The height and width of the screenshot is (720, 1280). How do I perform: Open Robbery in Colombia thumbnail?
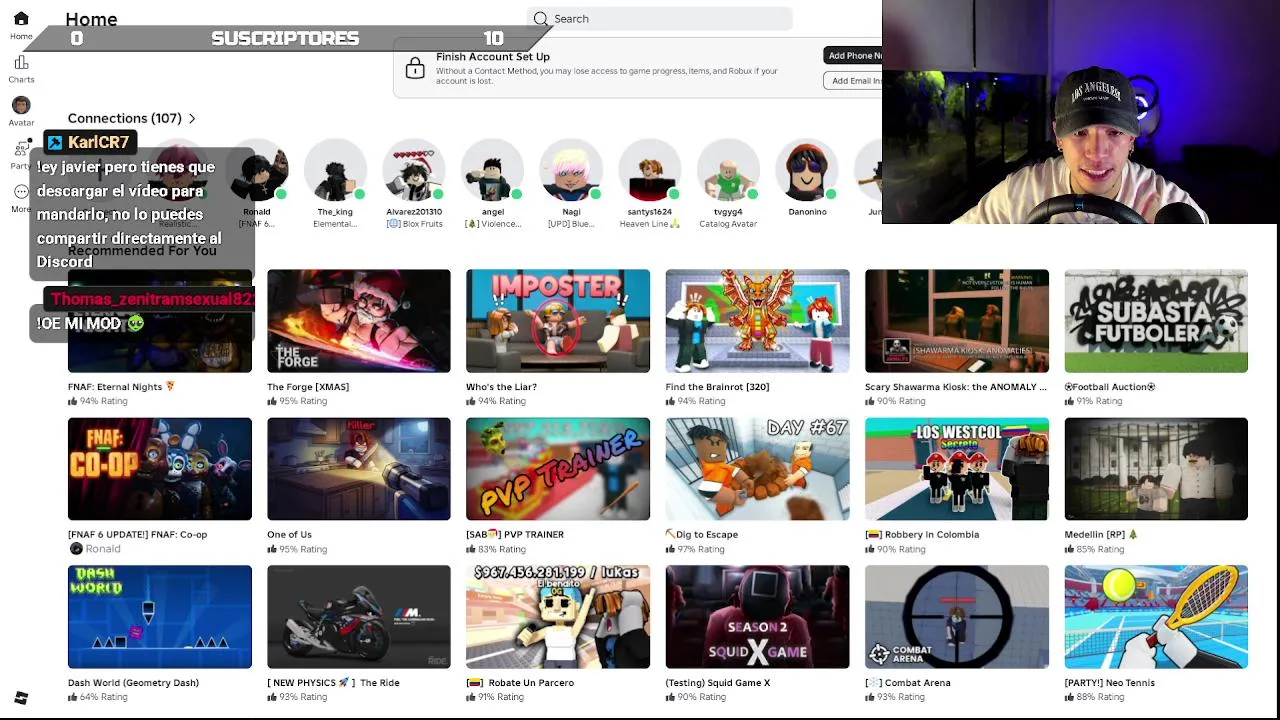tap(957, 469)
